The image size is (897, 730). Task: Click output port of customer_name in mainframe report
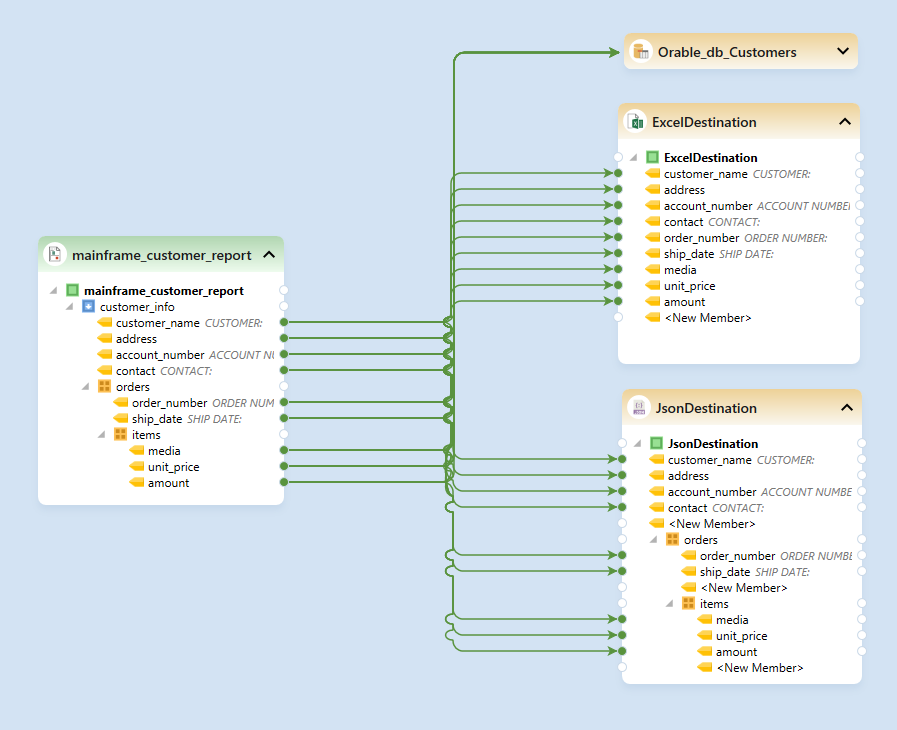(x=284, y=322)
